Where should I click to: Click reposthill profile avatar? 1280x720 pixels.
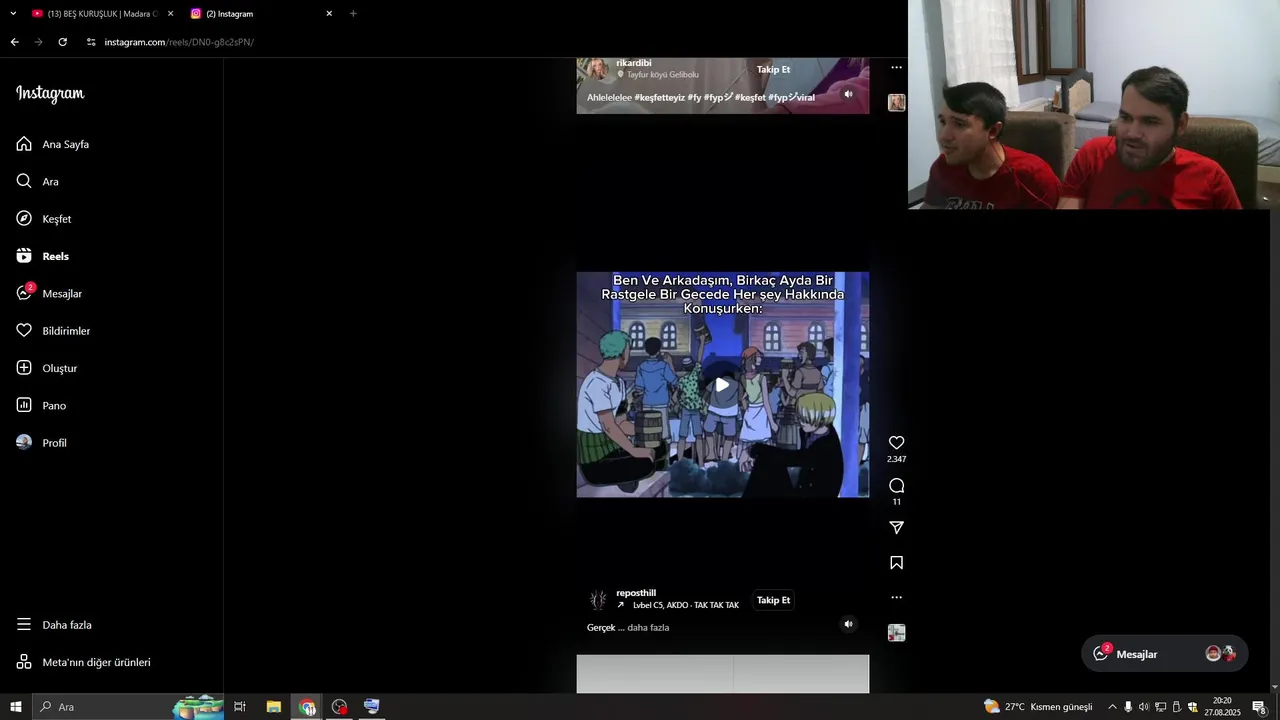(x=598, y=600)
